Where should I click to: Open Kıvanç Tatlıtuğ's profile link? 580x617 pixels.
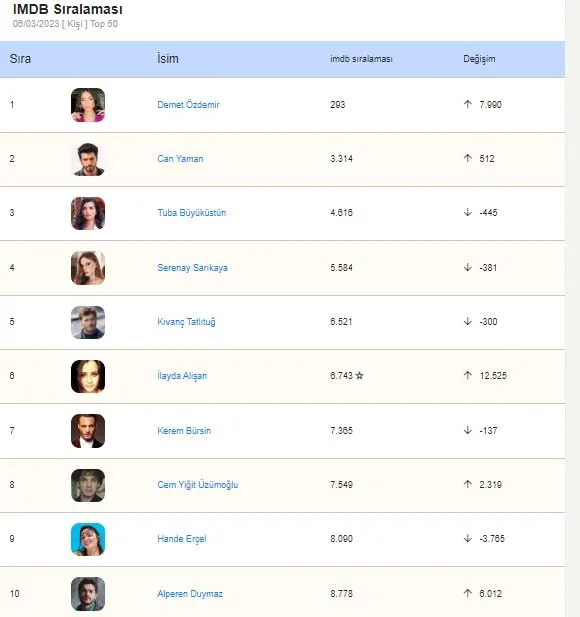pyautogui.click(x=186, y=322)
